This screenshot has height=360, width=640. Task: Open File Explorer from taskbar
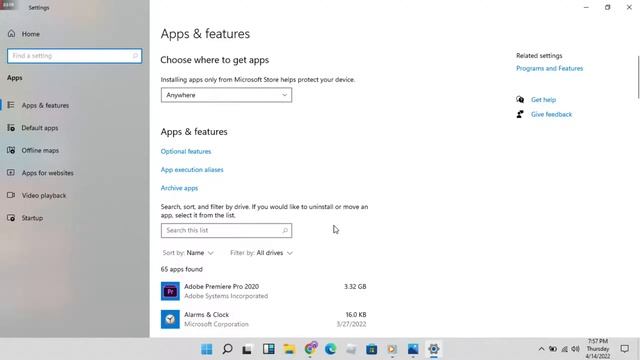[x=289, y=349]
